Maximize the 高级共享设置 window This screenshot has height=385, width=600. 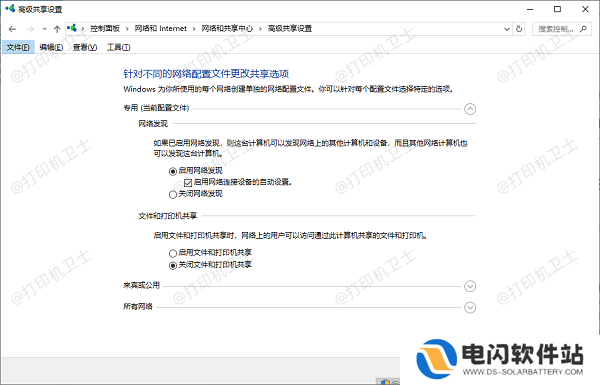558,9
